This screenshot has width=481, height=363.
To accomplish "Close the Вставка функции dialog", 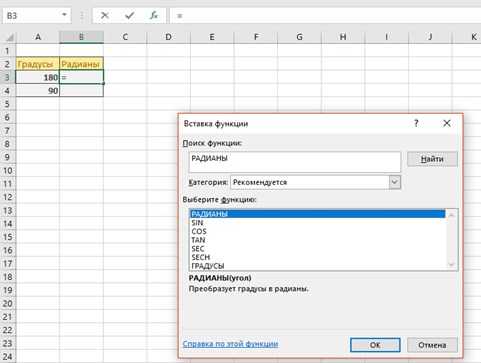I will click(447, 123).
